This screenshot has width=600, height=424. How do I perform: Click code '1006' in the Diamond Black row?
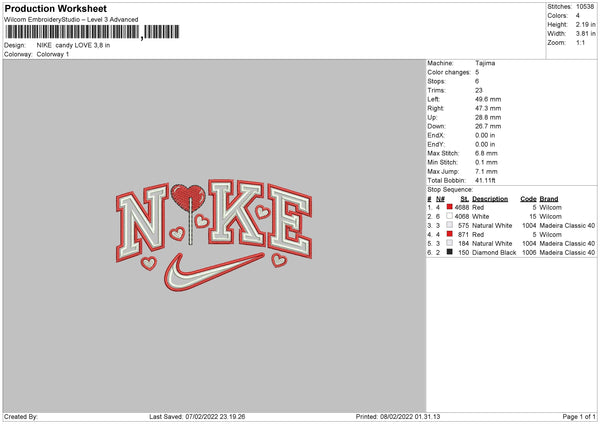(529, 253)
